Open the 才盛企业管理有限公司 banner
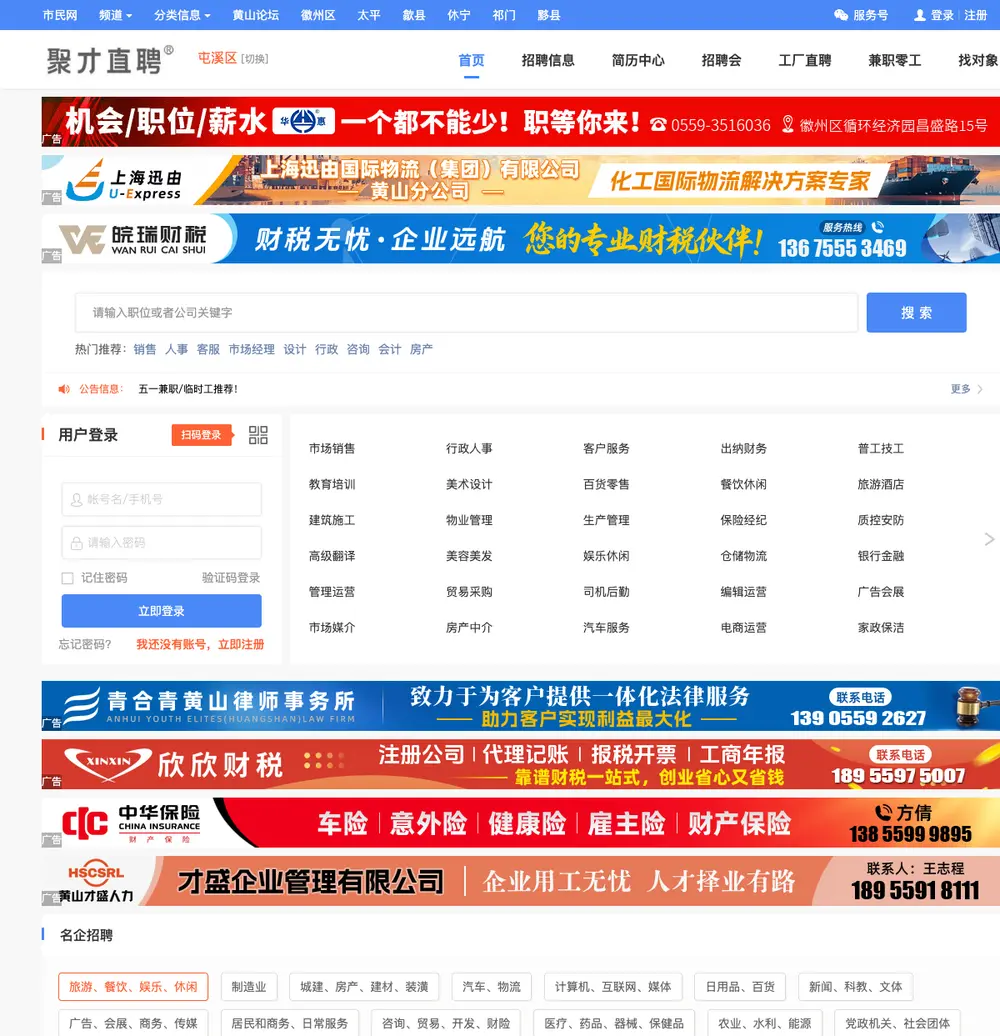1000x1036 pixels. pyautogui.click(x=520, y=881)
